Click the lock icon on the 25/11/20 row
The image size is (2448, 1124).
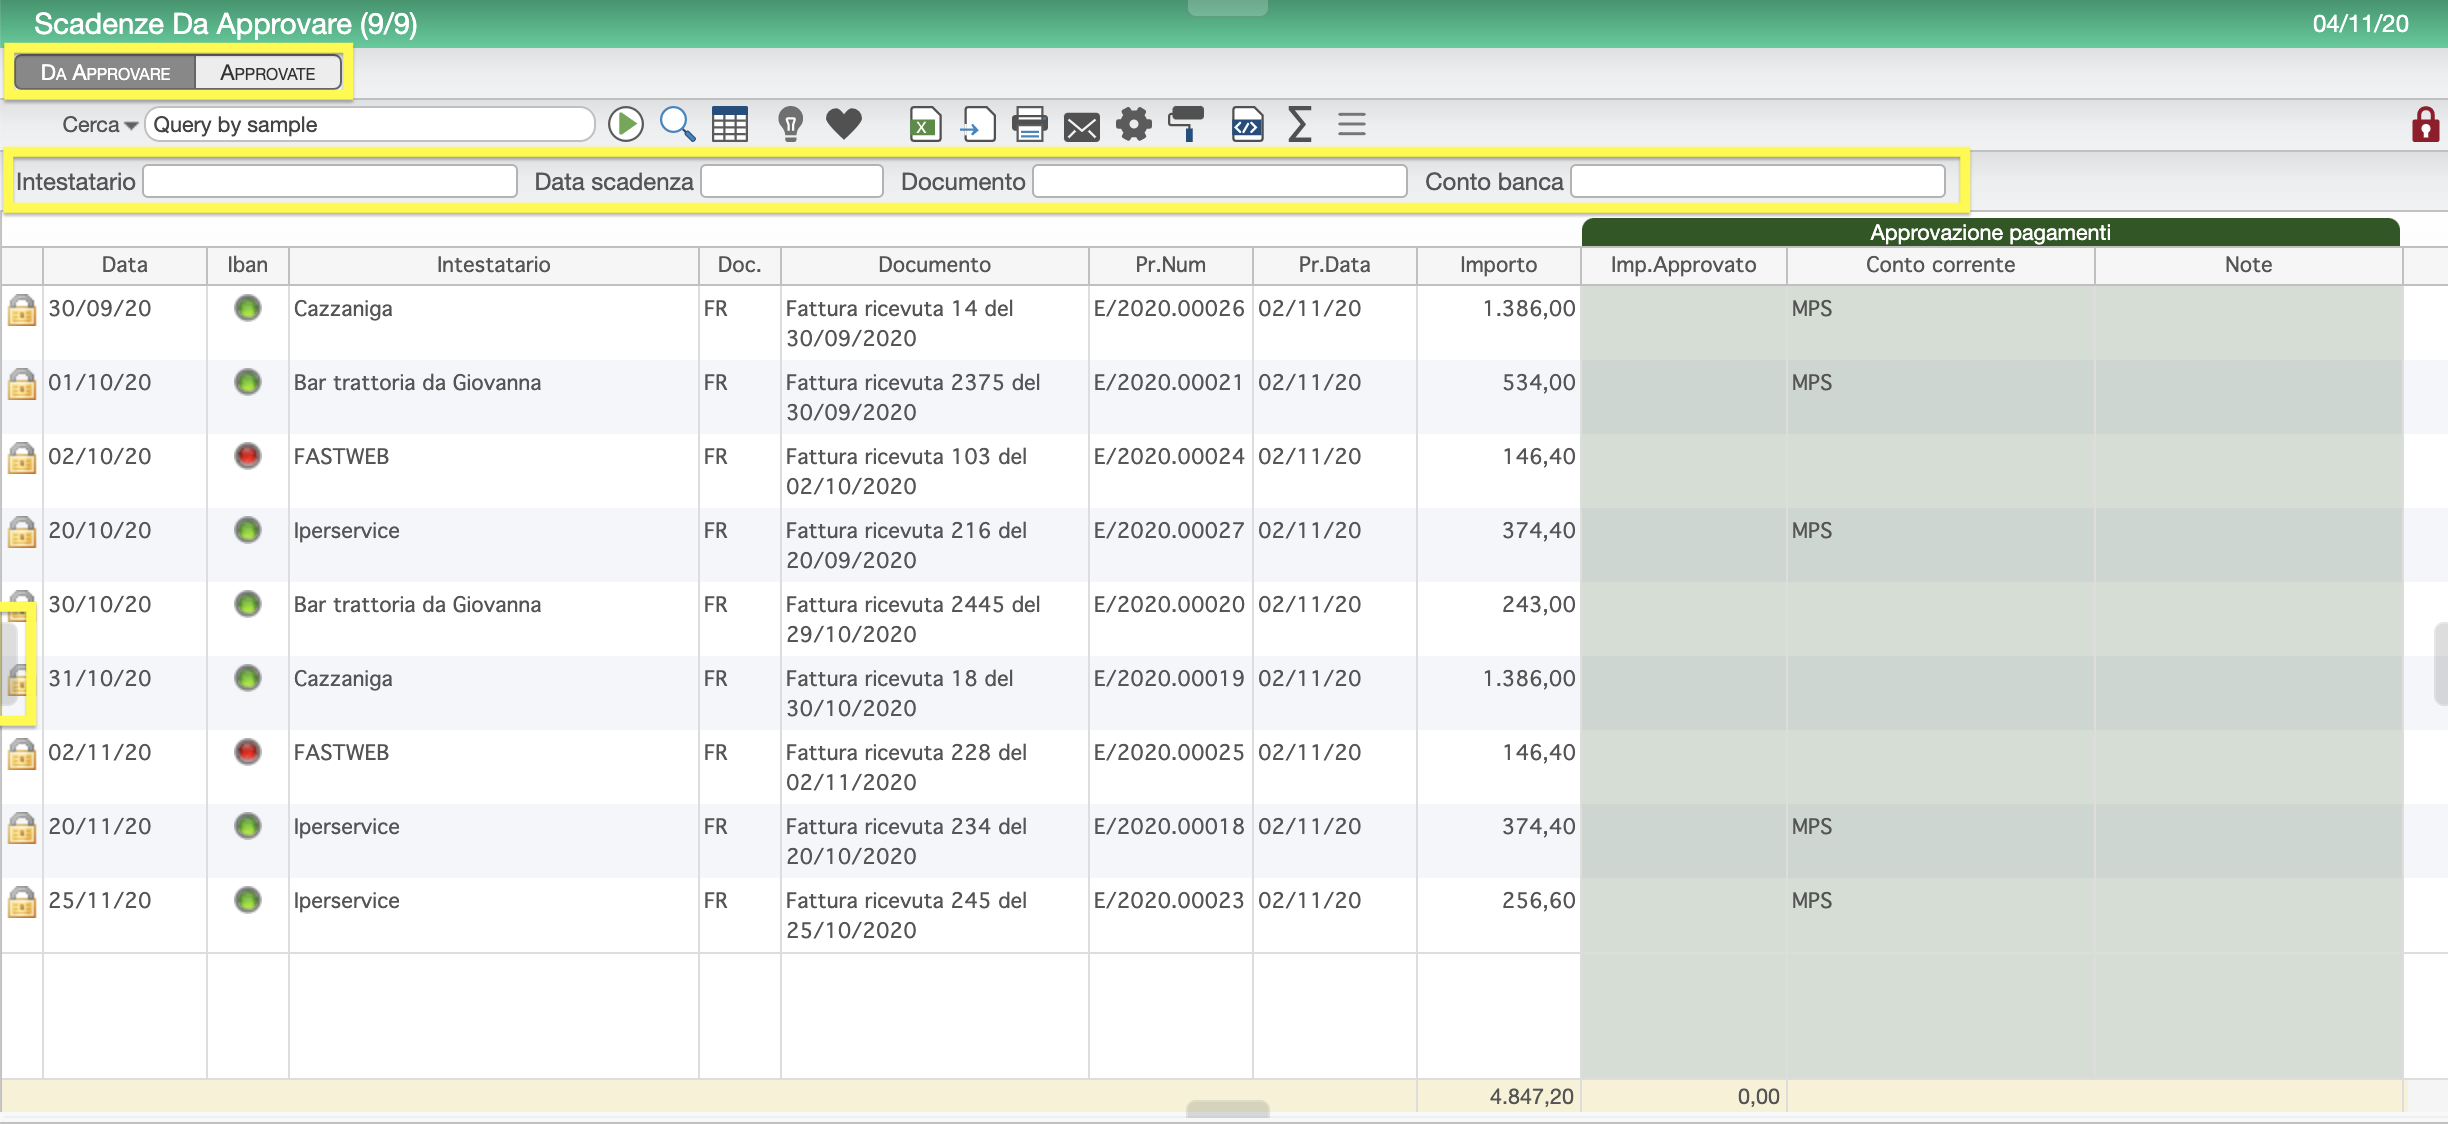click(22, 902)
